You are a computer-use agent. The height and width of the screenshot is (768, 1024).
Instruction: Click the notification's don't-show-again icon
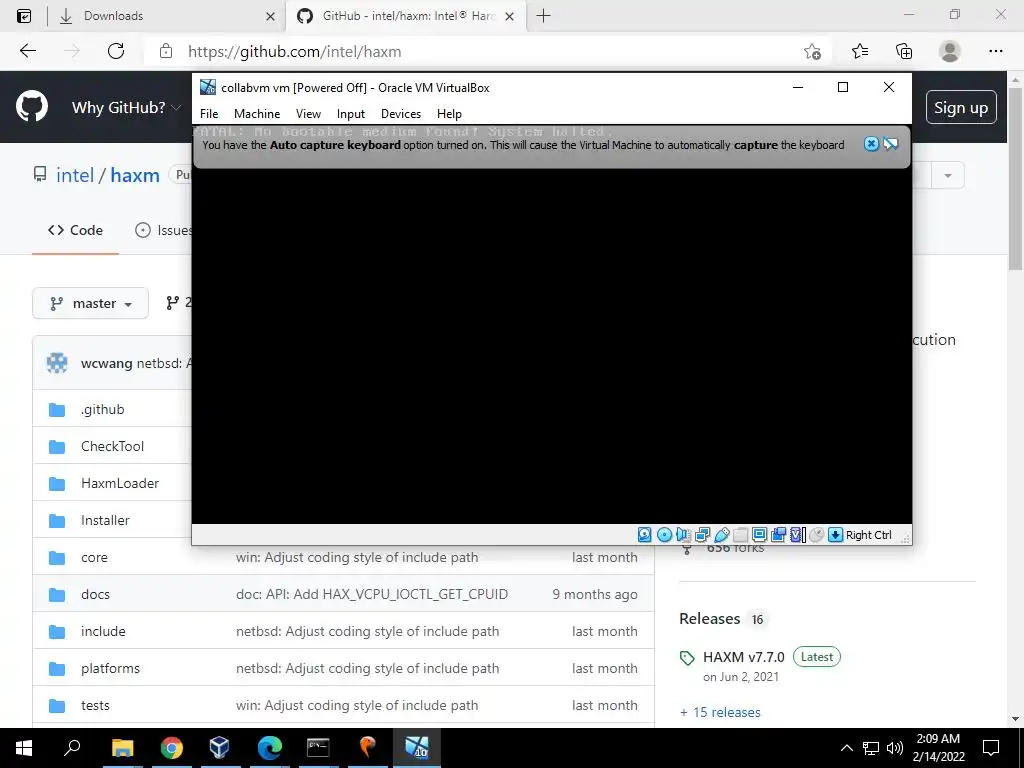pos(891,144)
